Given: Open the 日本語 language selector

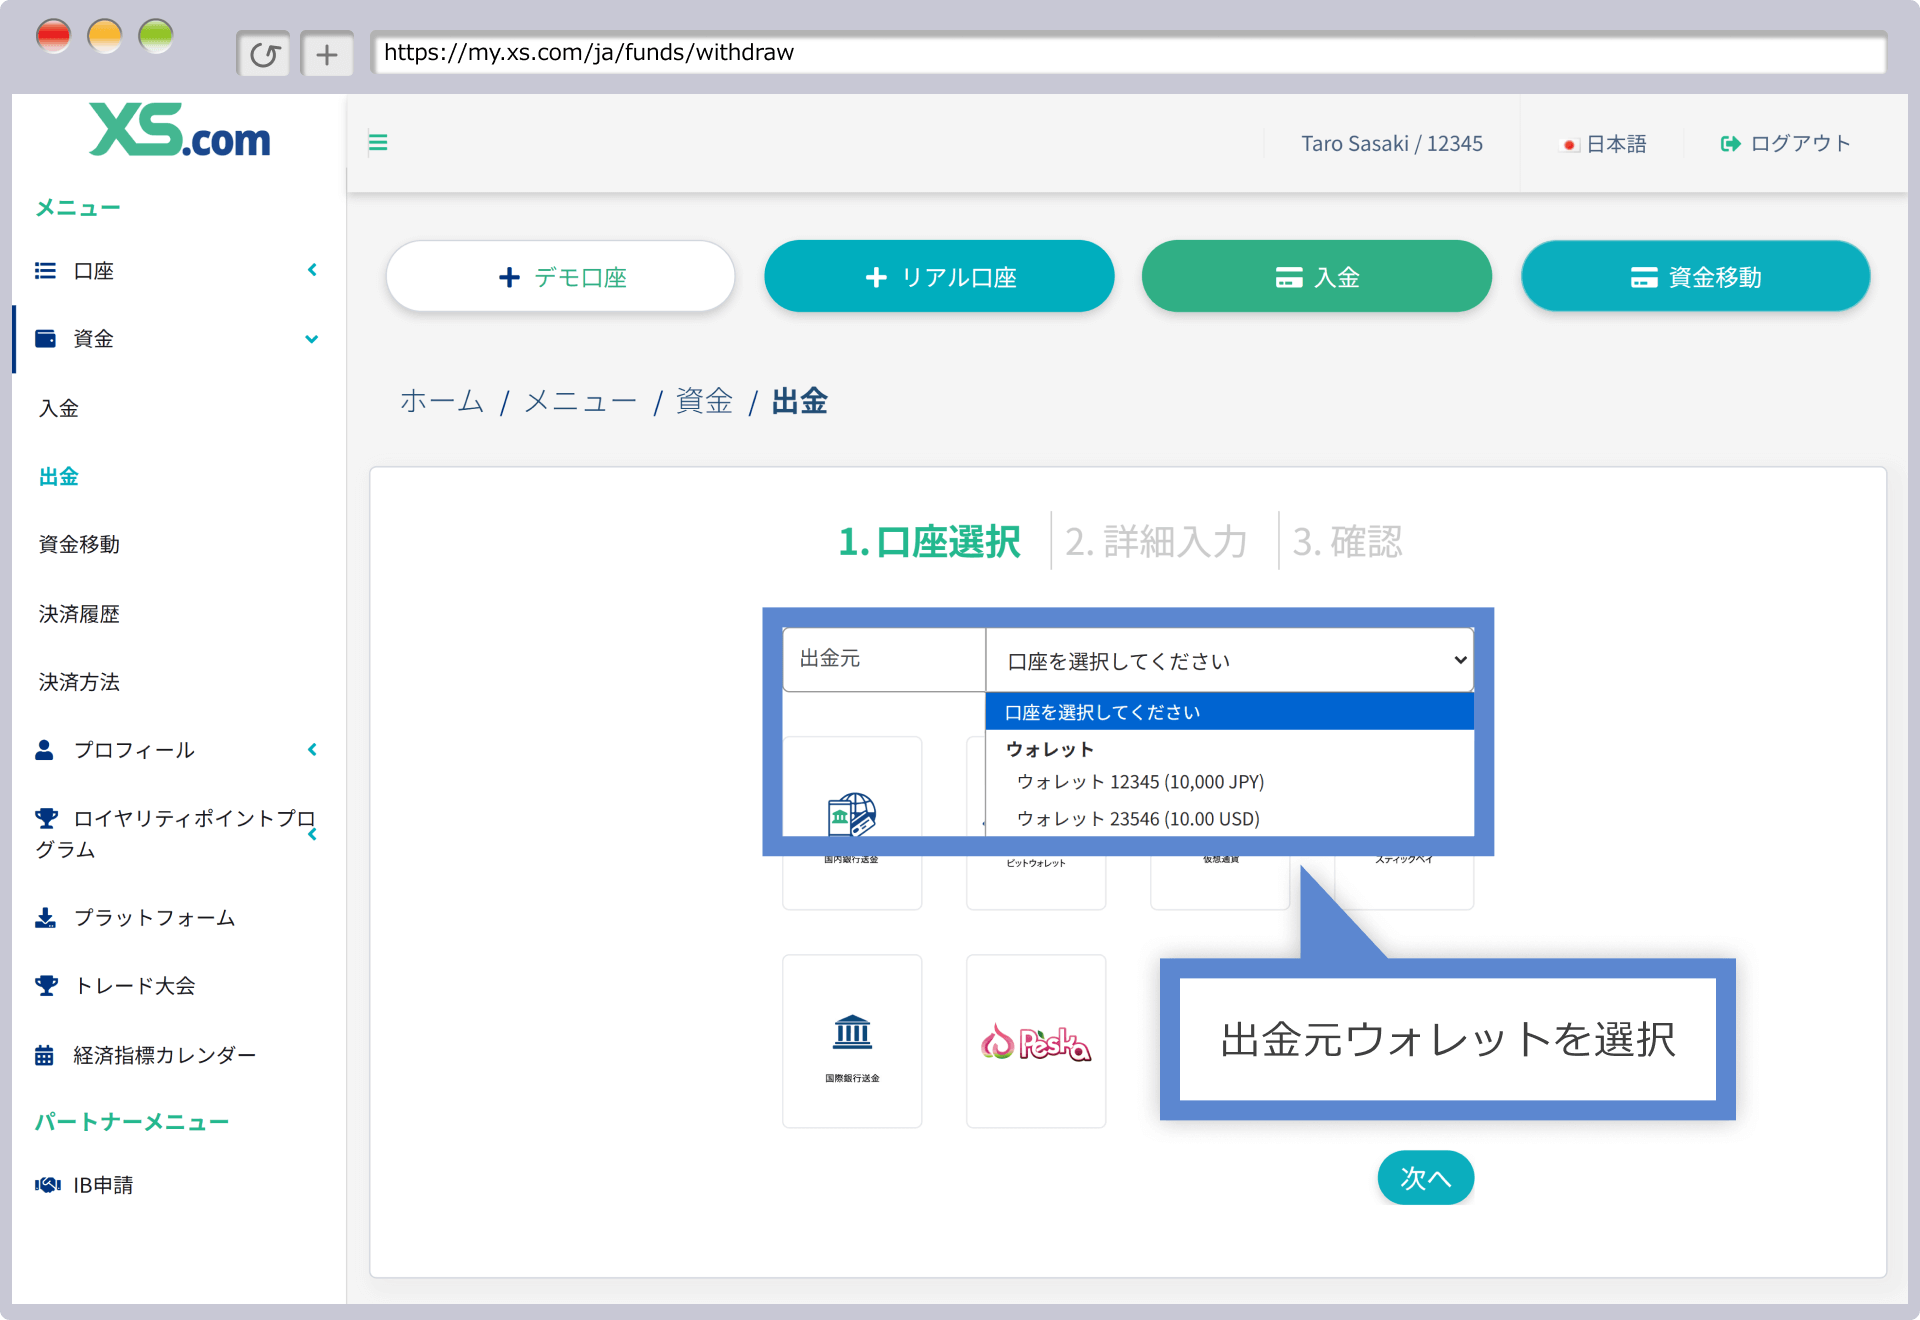Looking at the screenshot, I should point(1605,144).
